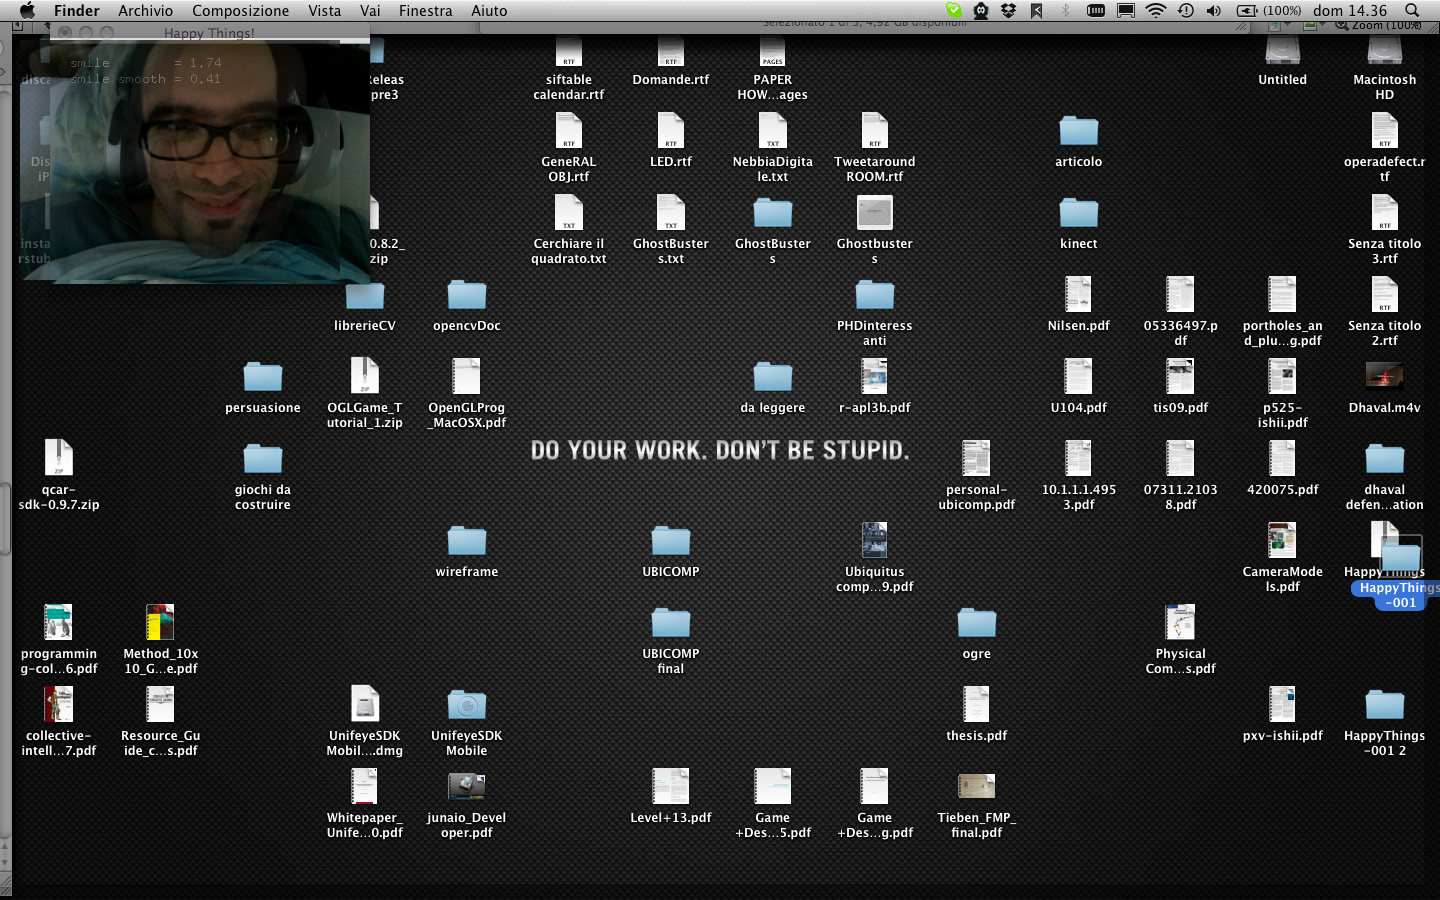Open the Time Machine status icon
The width and height of the screenshot is (1440, 900).
1185,11
